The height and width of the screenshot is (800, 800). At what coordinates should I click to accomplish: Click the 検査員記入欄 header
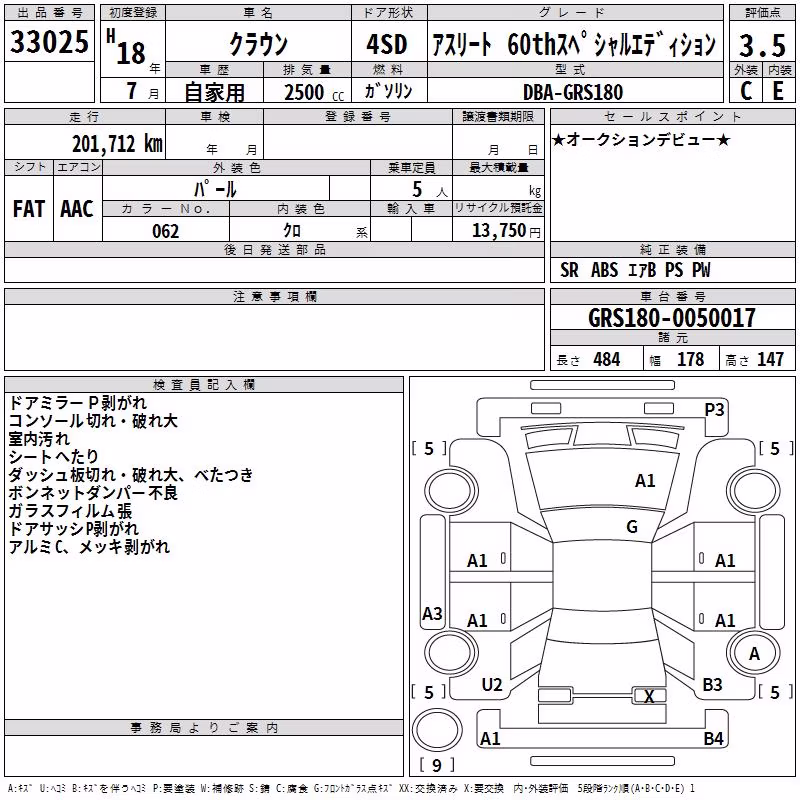(204, 385)
